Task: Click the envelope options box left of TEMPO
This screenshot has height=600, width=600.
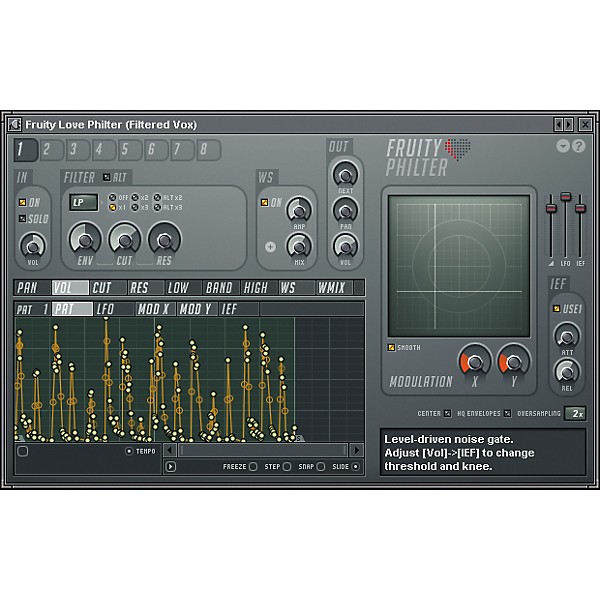Action: (23, 451)
